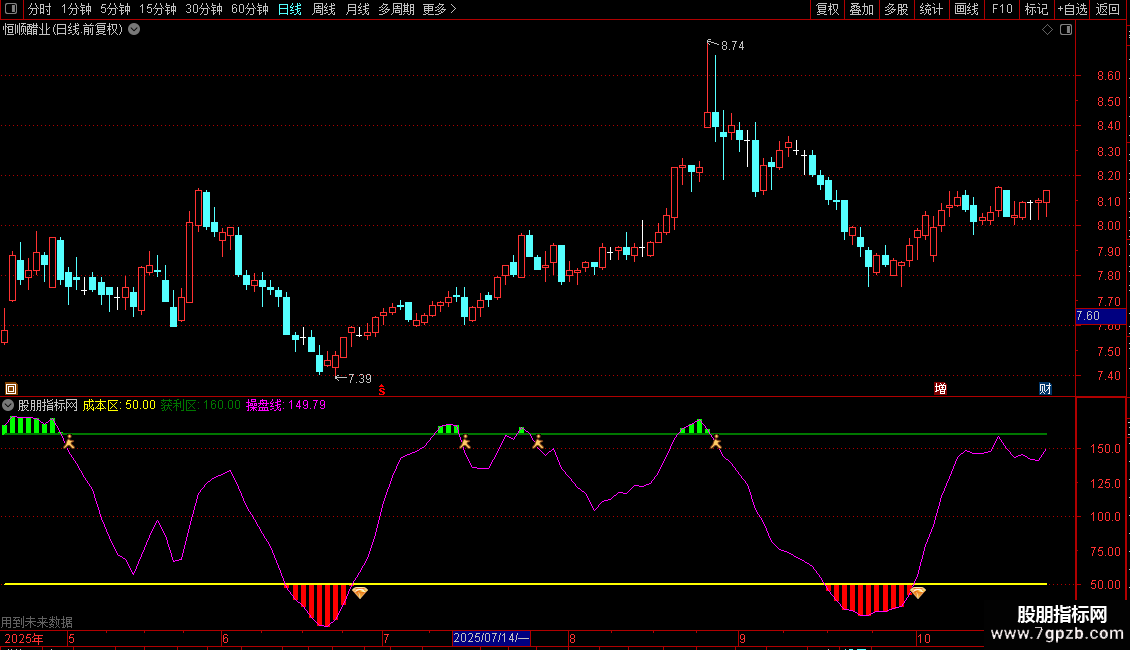
Task: Click the running-man sell signal before August
Action: click(538, 442)
